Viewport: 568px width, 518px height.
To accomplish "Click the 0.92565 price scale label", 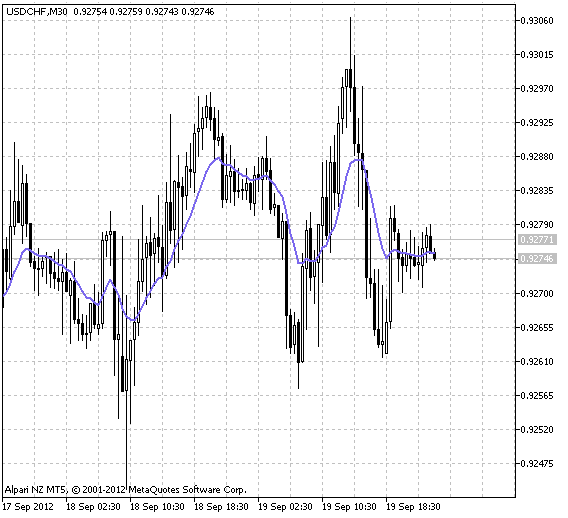I will [x=537, y=396].
